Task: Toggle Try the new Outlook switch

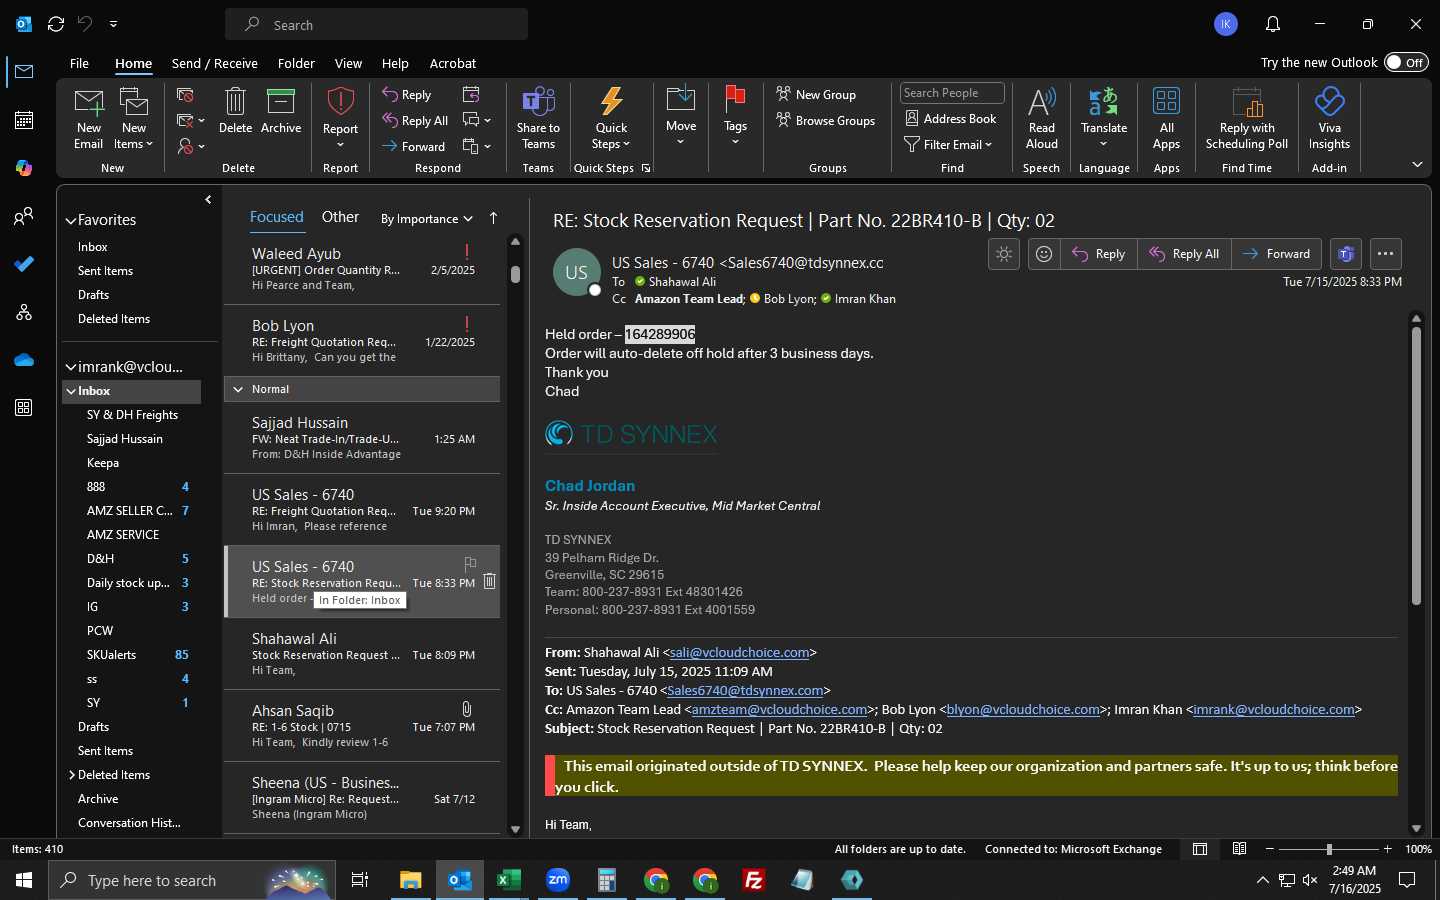Action: pos(1406,62)
